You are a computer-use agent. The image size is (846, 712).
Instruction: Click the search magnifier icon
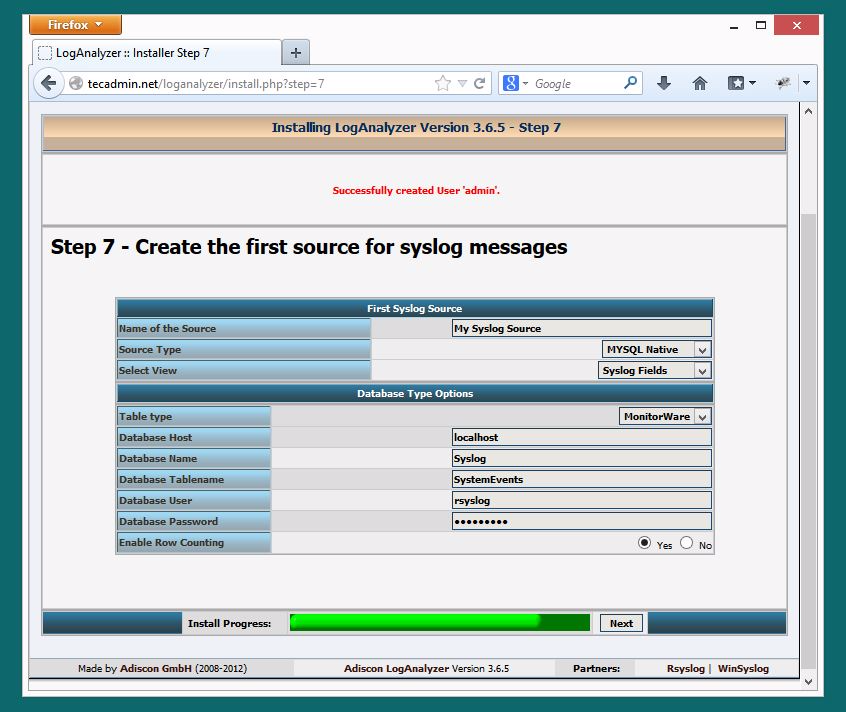click(630, 83)
